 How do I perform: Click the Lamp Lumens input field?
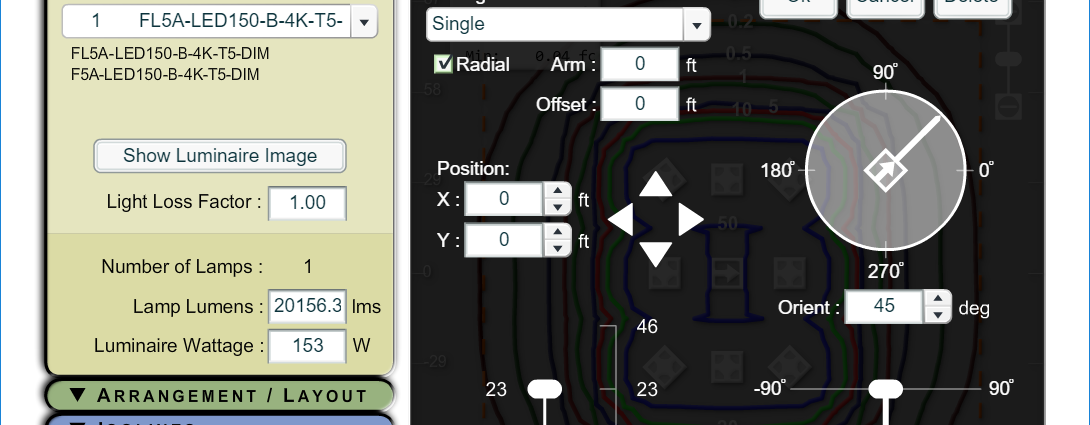tap(307, 306)
